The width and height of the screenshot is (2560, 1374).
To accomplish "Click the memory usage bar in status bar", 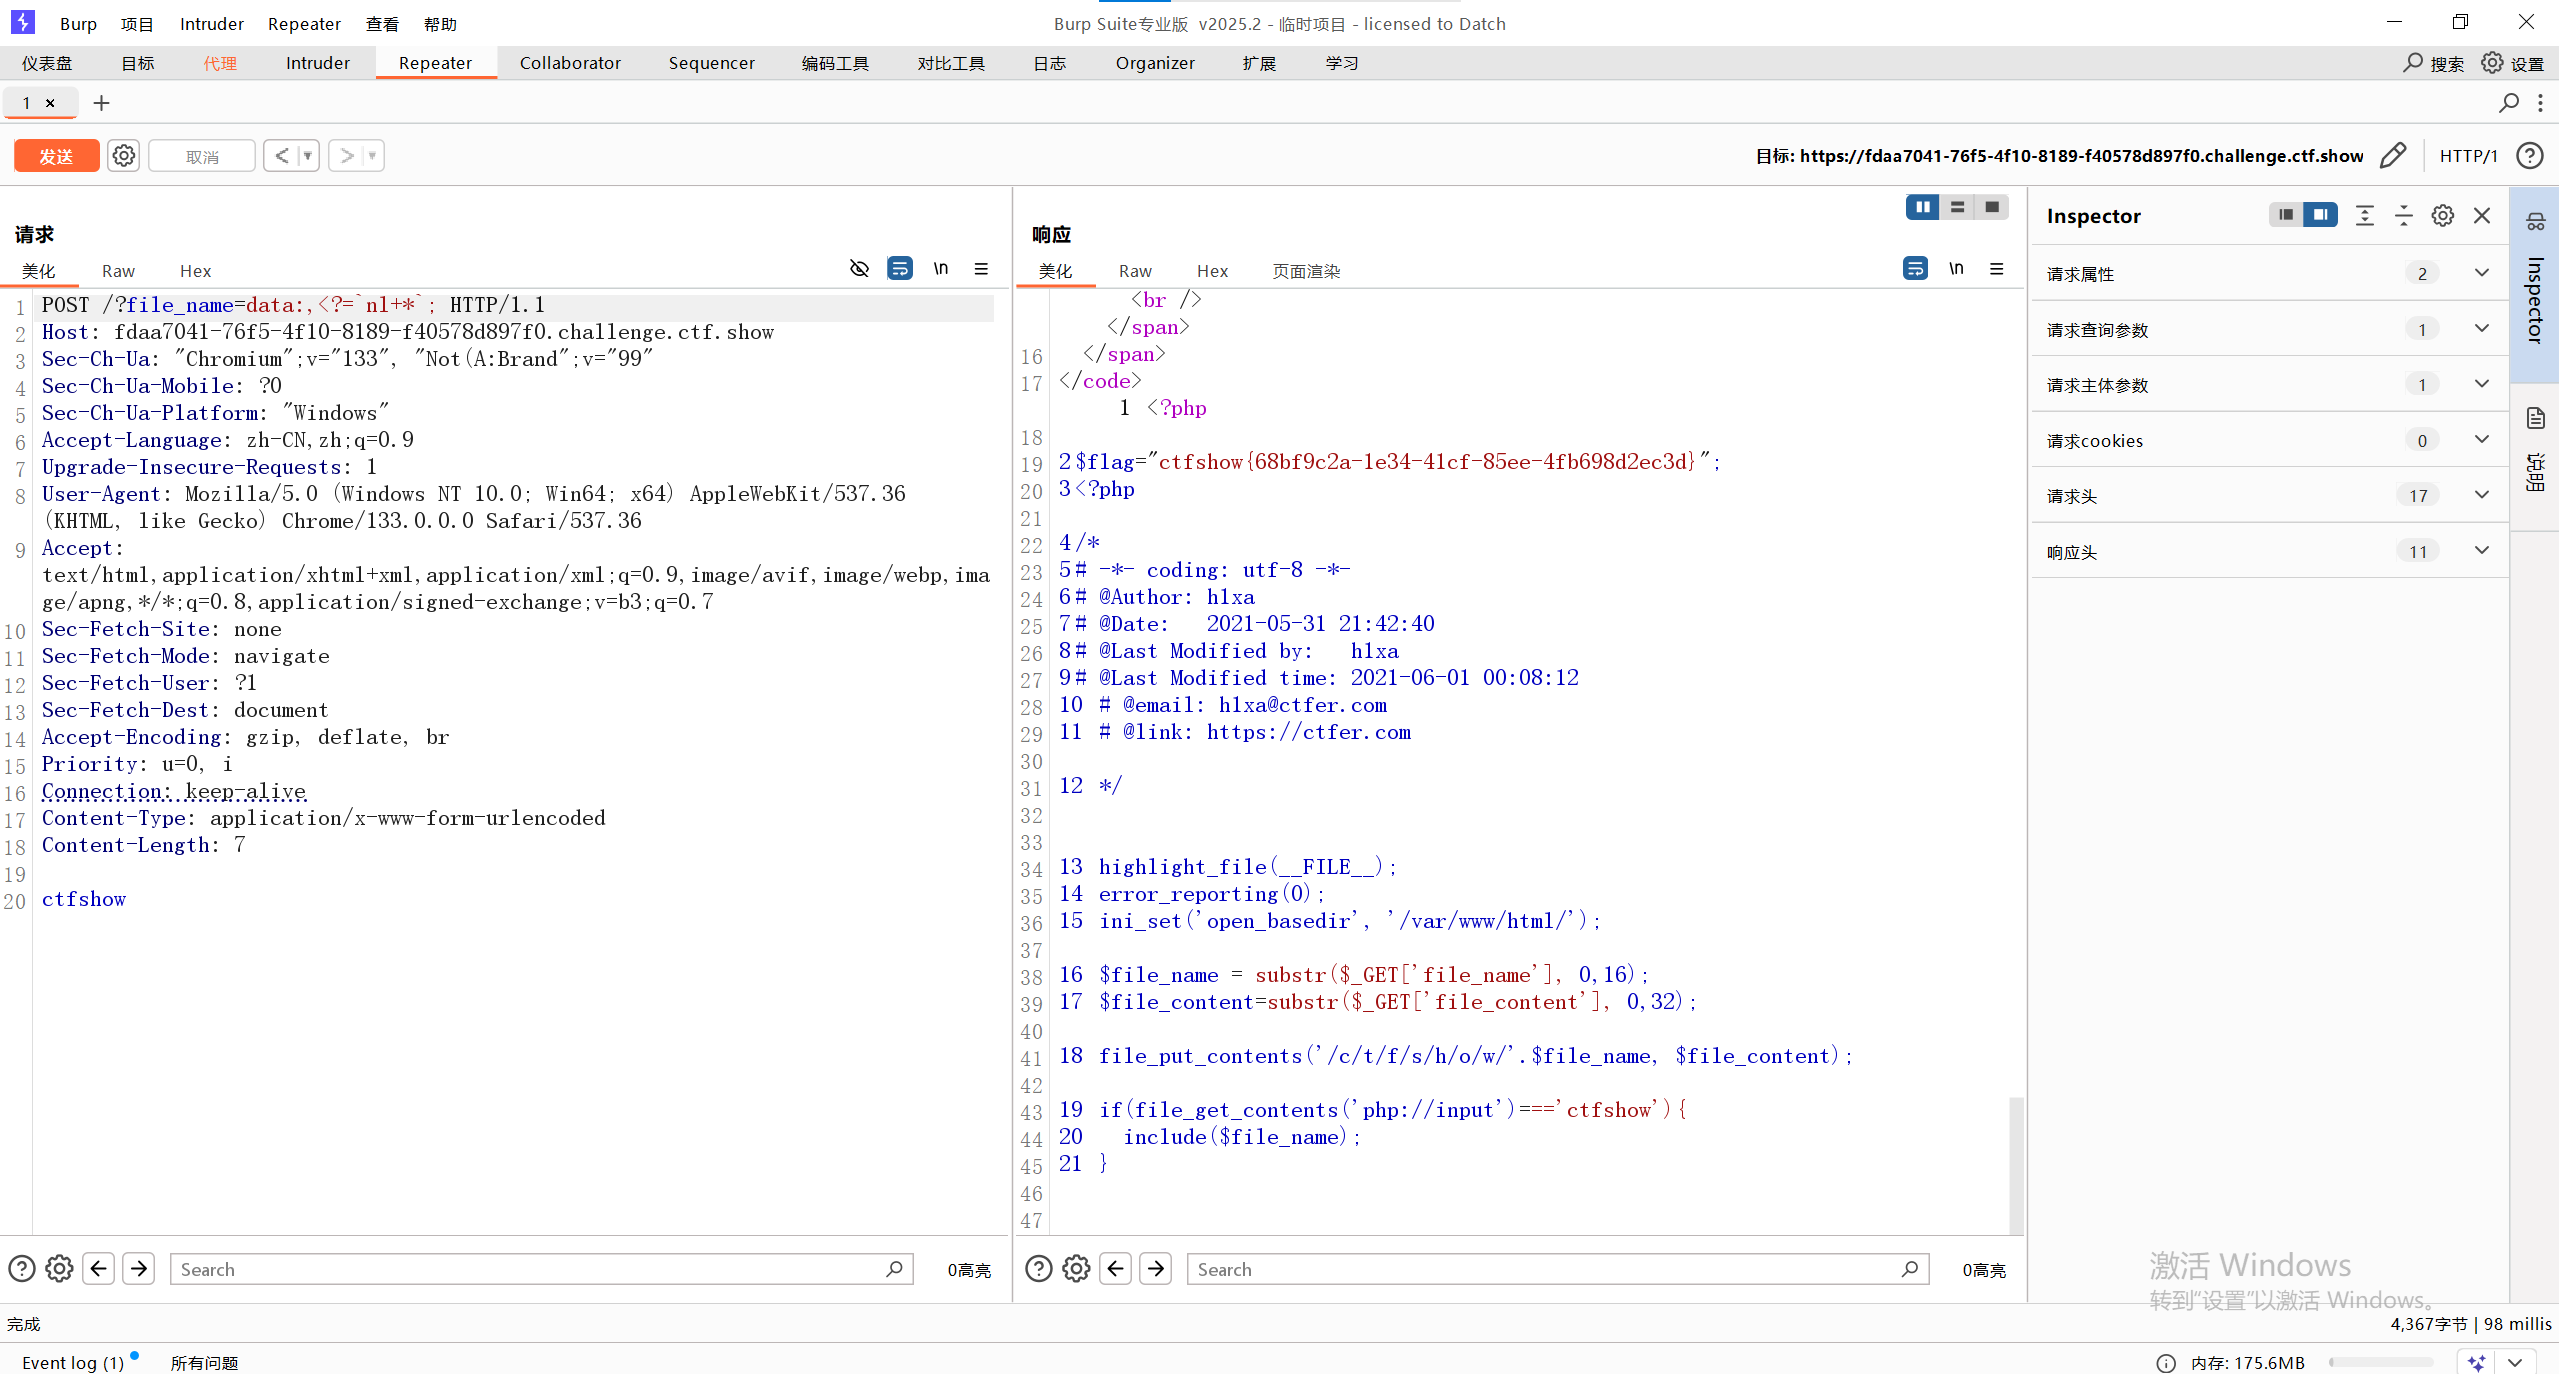I will [2380, 1362].
